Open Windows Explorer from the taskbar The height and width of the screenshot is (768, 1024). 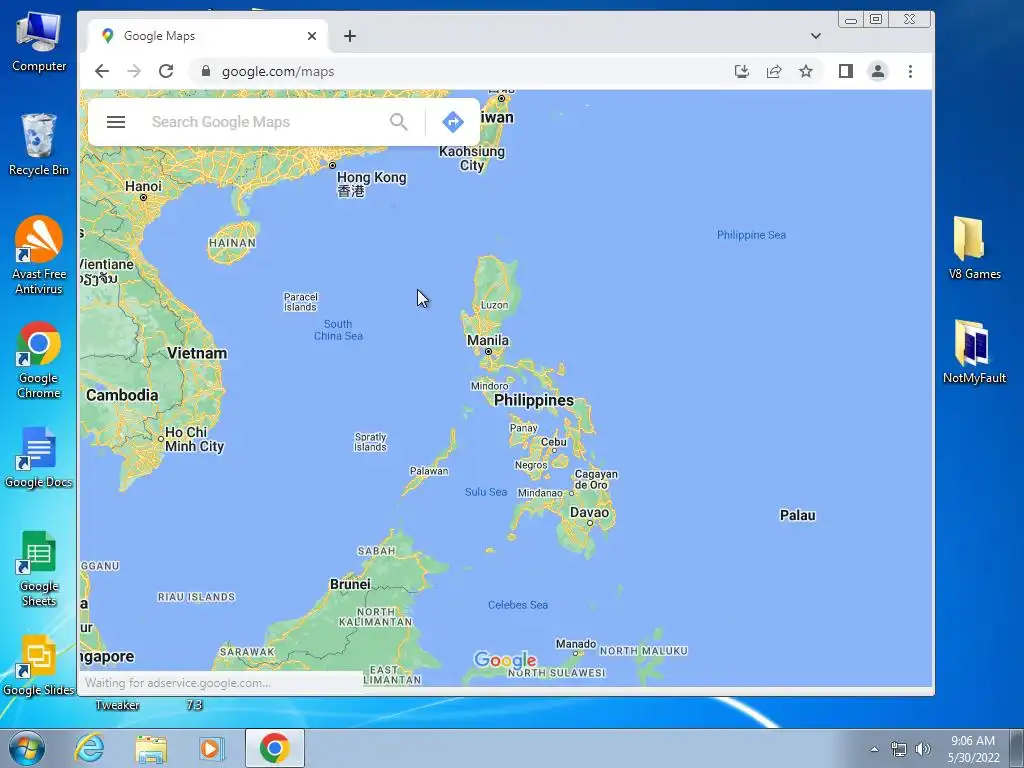(151, 748)
